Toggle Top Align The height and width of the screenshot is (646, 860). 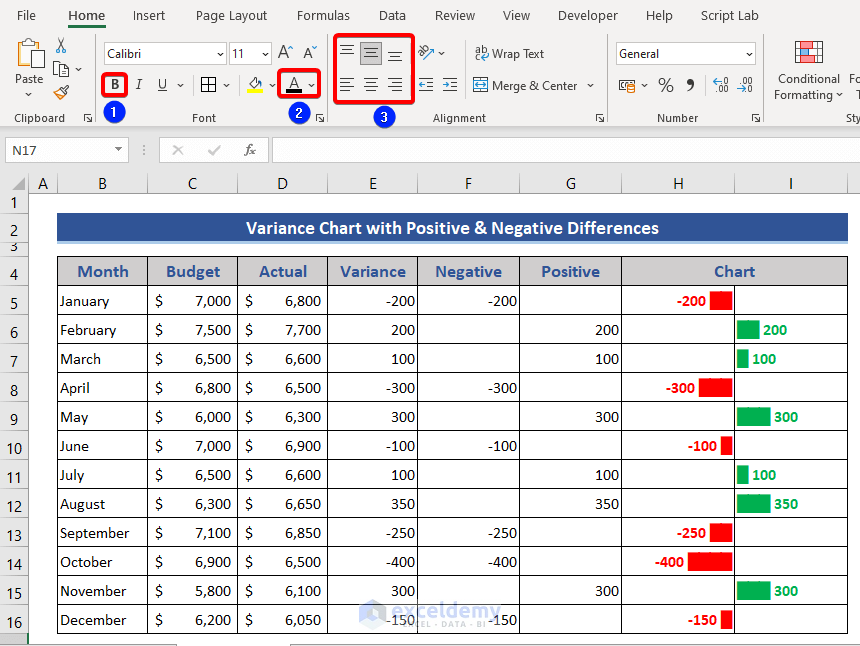click(x=347, y=53)
